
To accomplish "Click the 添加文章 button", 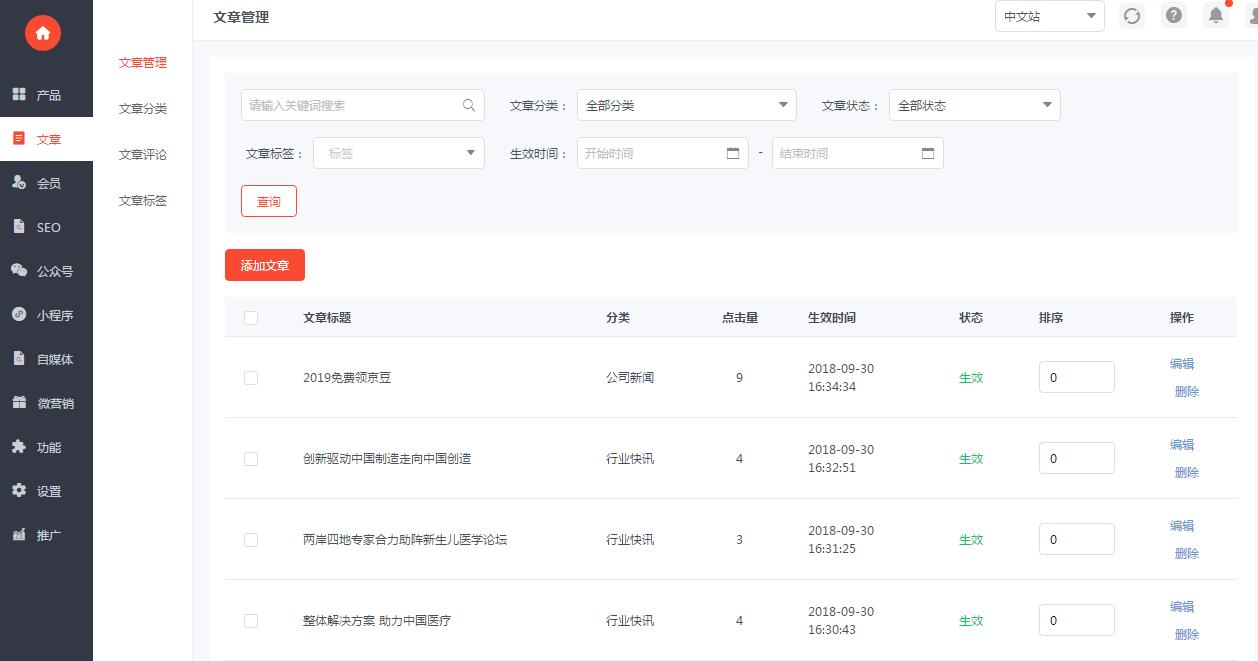I will 265,266.
